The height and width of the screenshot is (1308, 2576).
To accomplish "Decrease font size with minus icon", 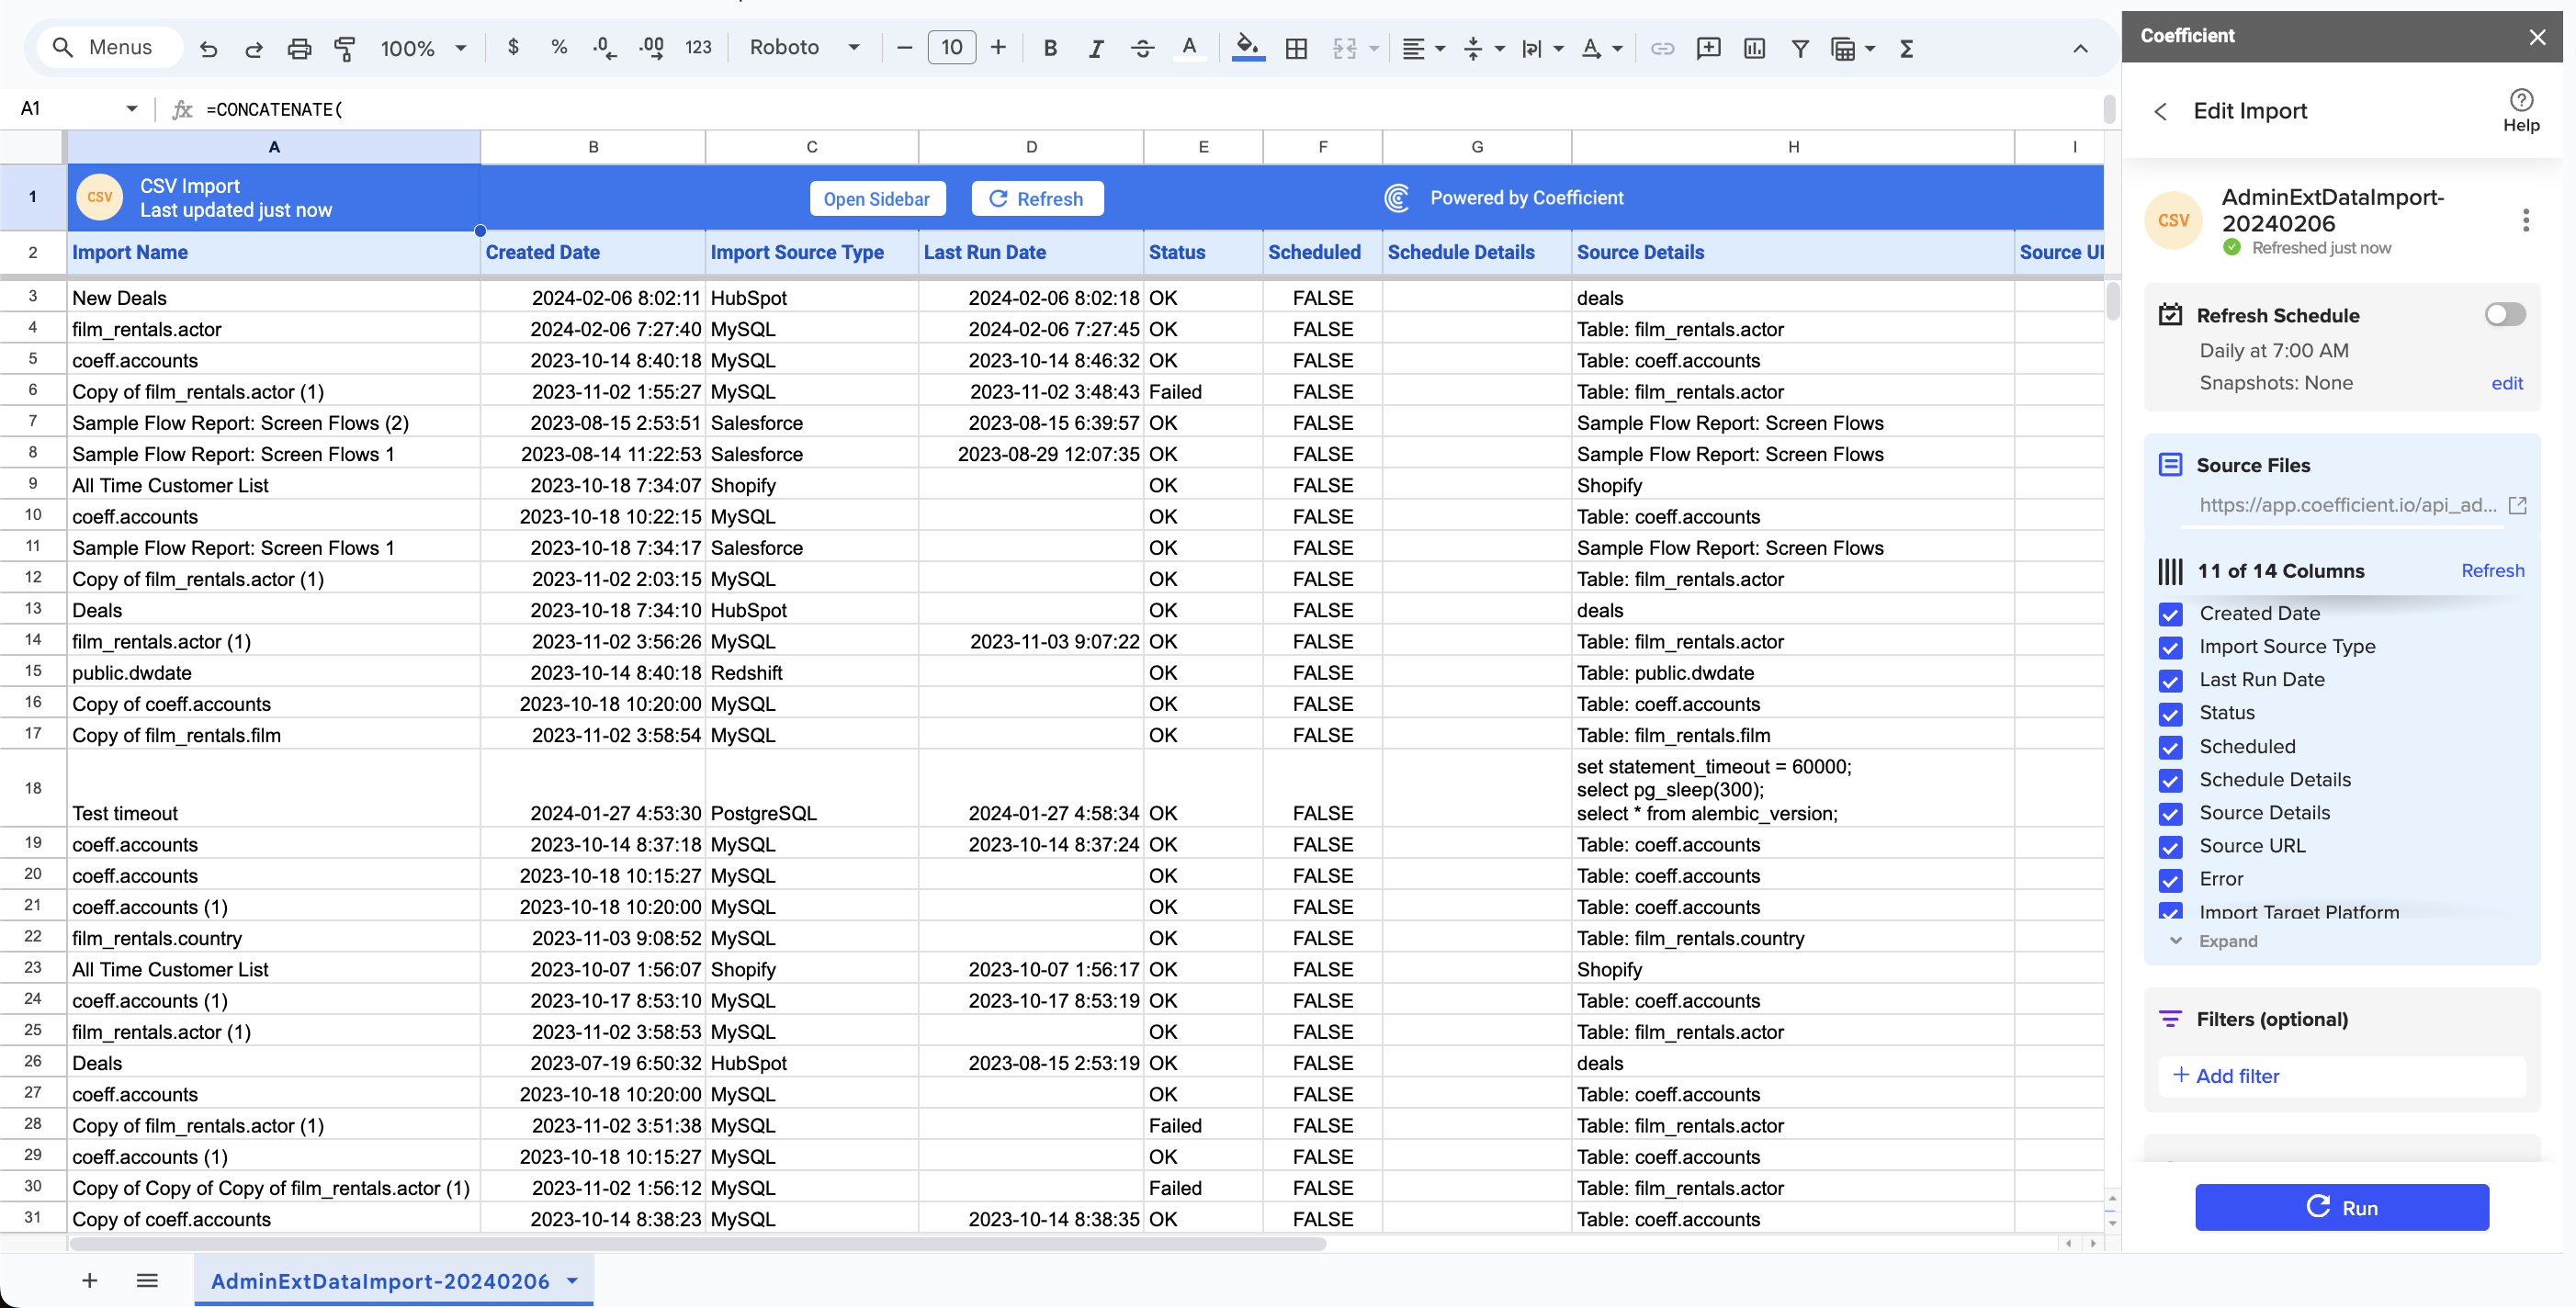I will point(904,47).
